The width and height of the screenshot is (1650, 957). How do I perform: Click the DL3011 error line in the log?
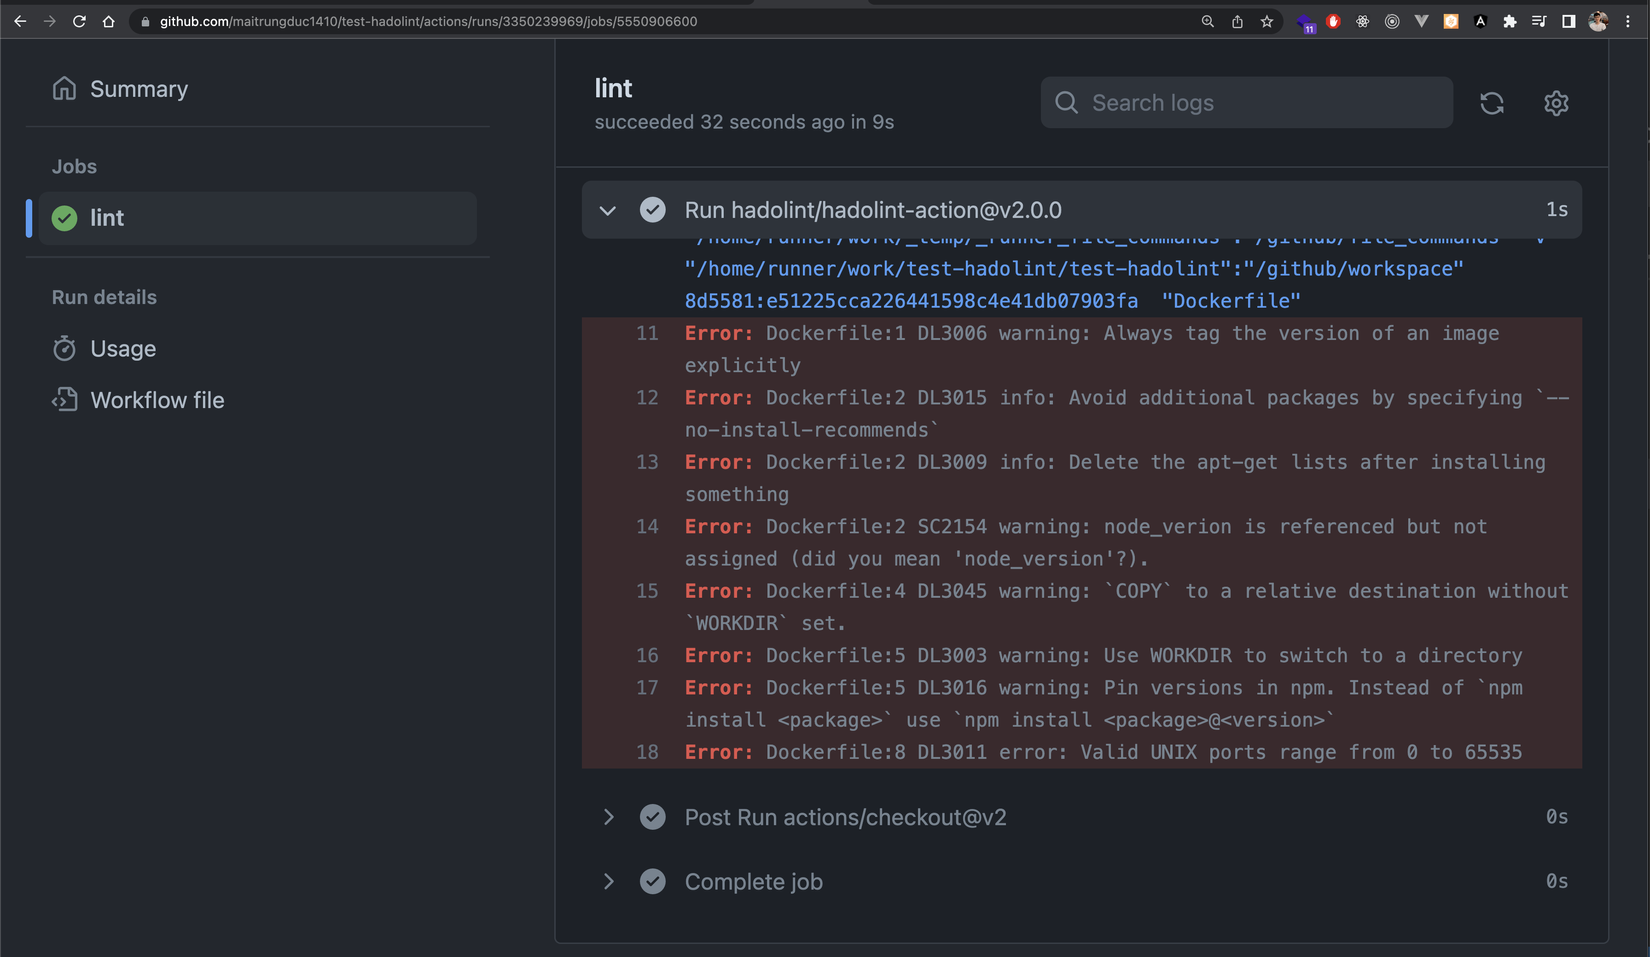1100,752
